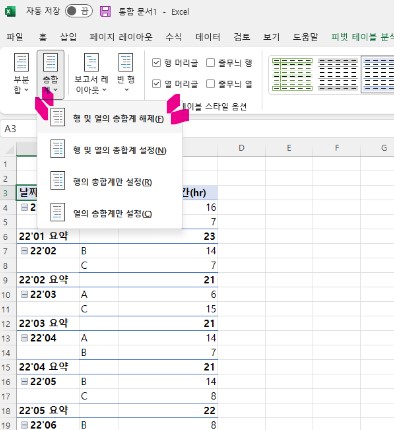Collapse the 22'04 group with minus button
This screenshot has width=394, height=430.
24,338
